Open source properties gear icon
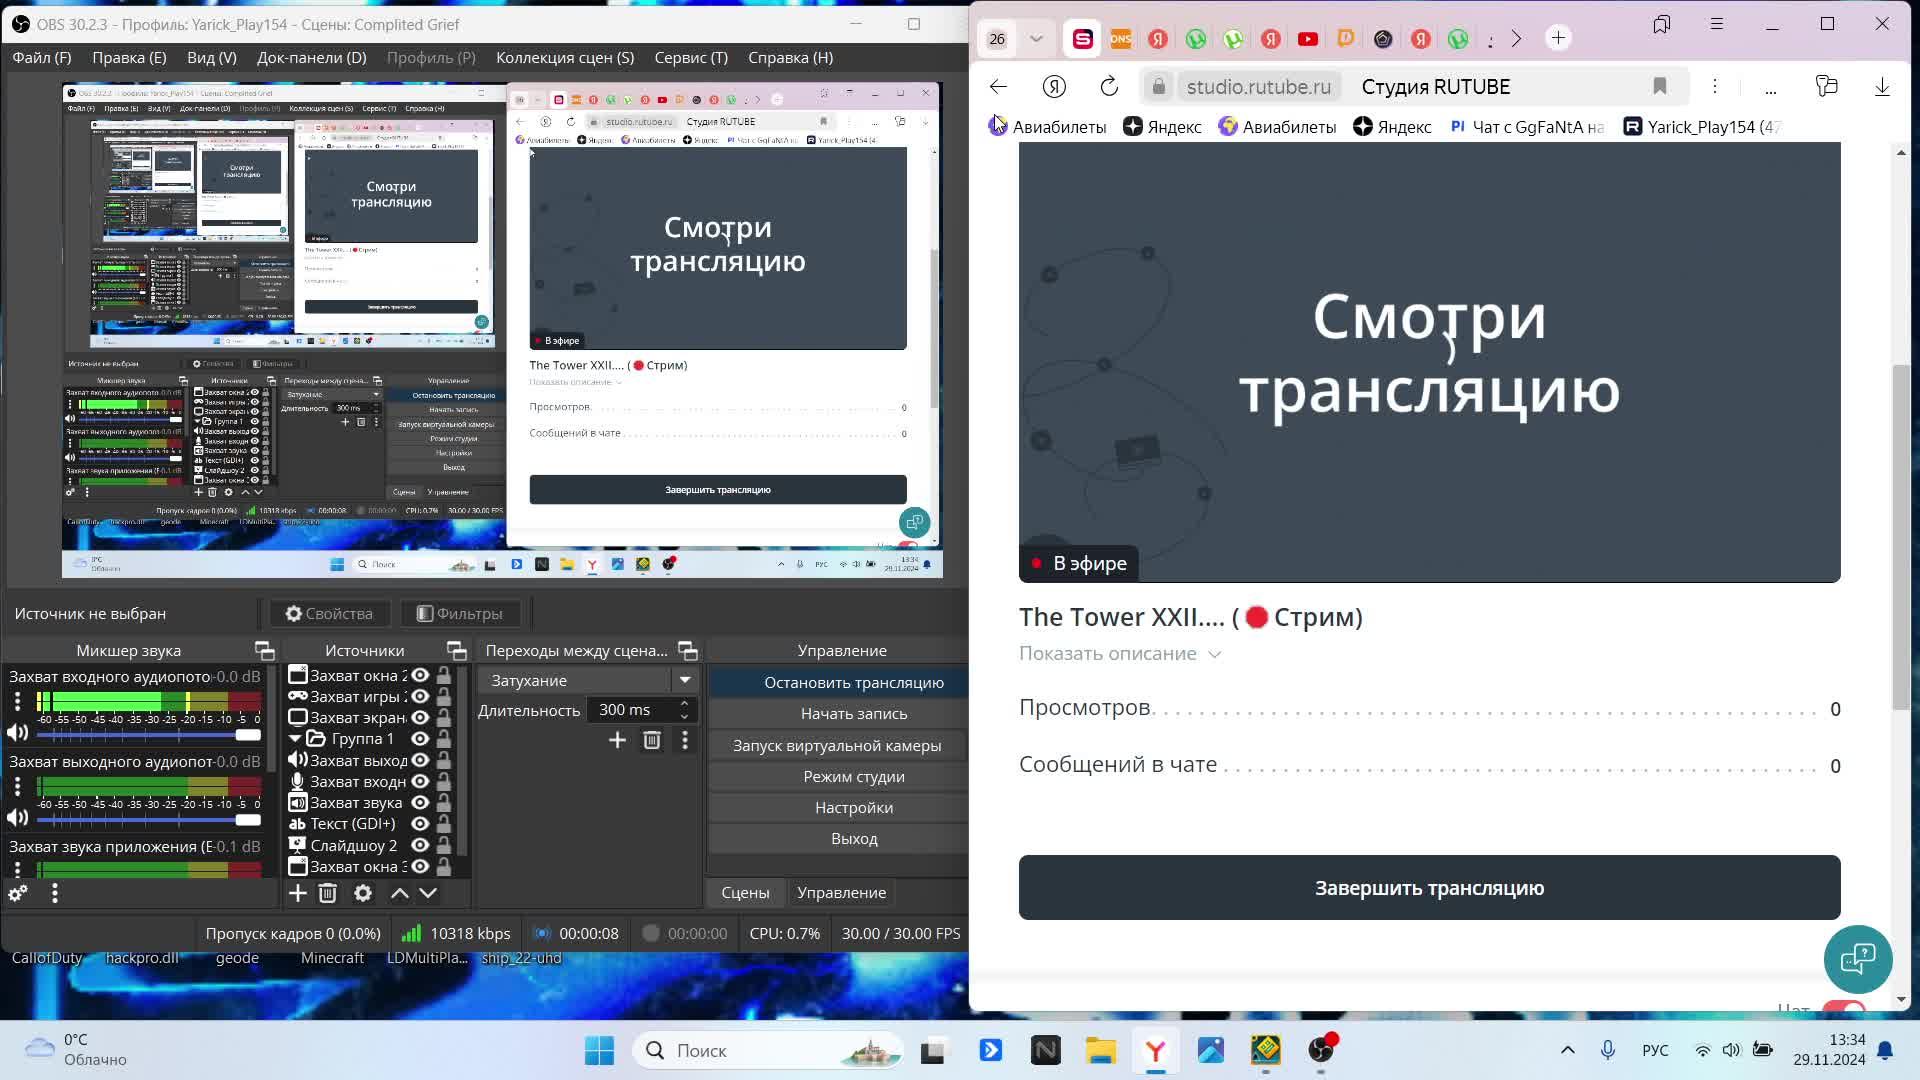The height and width of the screenshot is (1080, 1920). click(x=362, y=893)
